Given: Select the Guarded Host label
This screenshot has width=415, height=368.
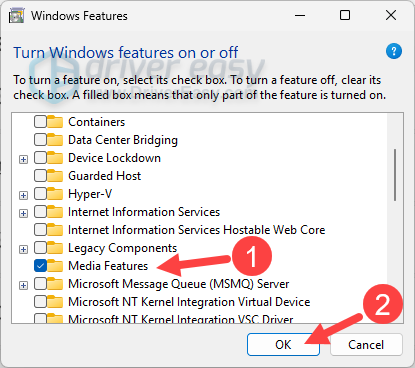Looking at the screenshot, I should pos(105,176).
